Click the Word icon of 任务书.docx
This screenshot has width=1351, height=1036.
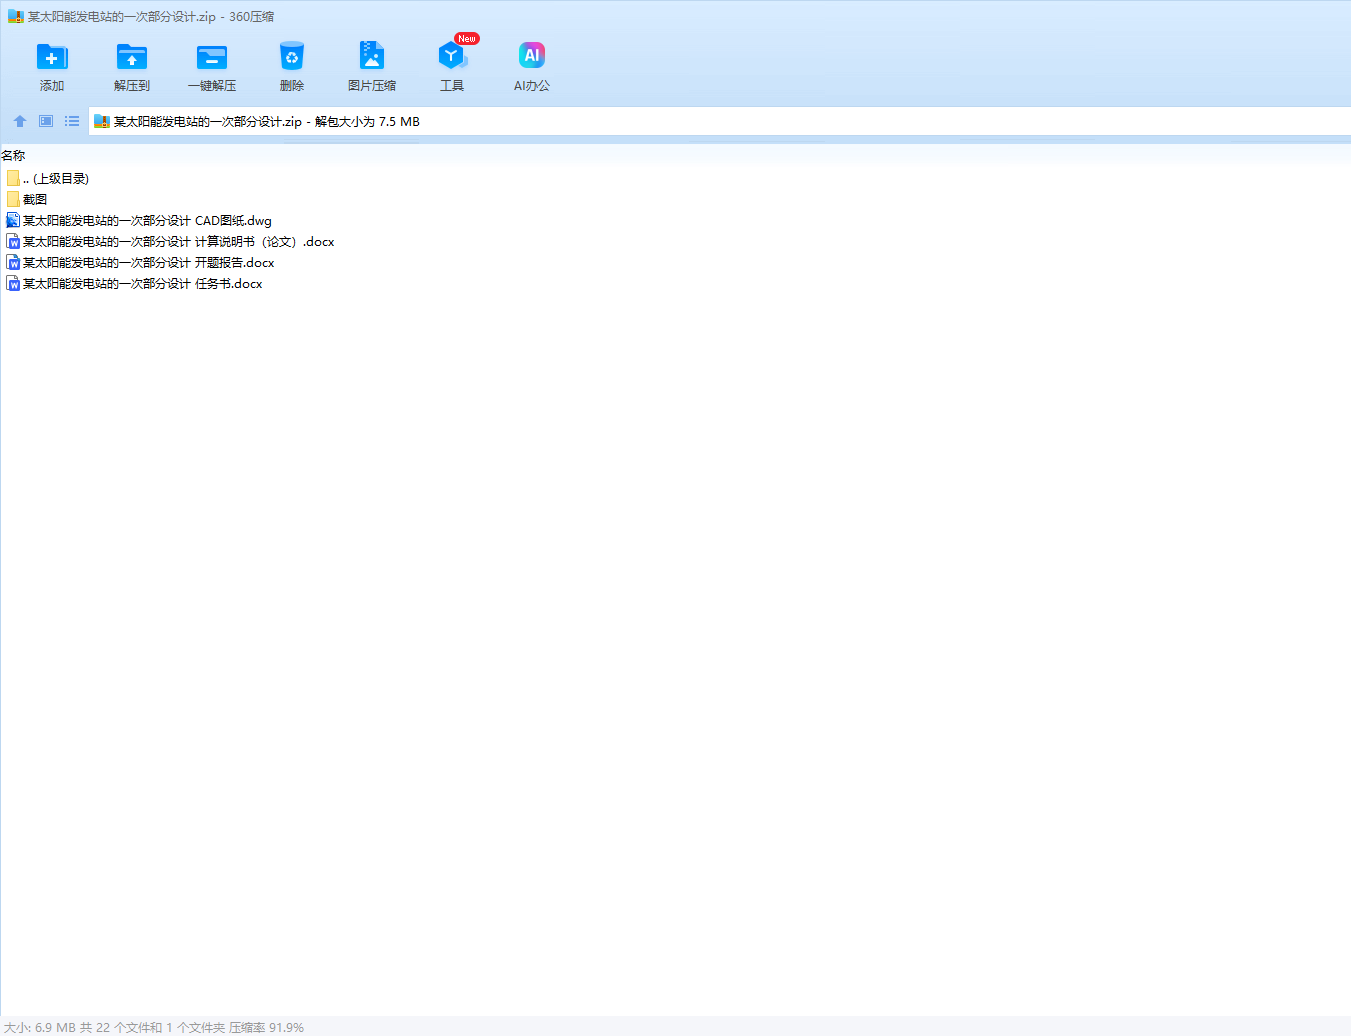pos(13,283)
